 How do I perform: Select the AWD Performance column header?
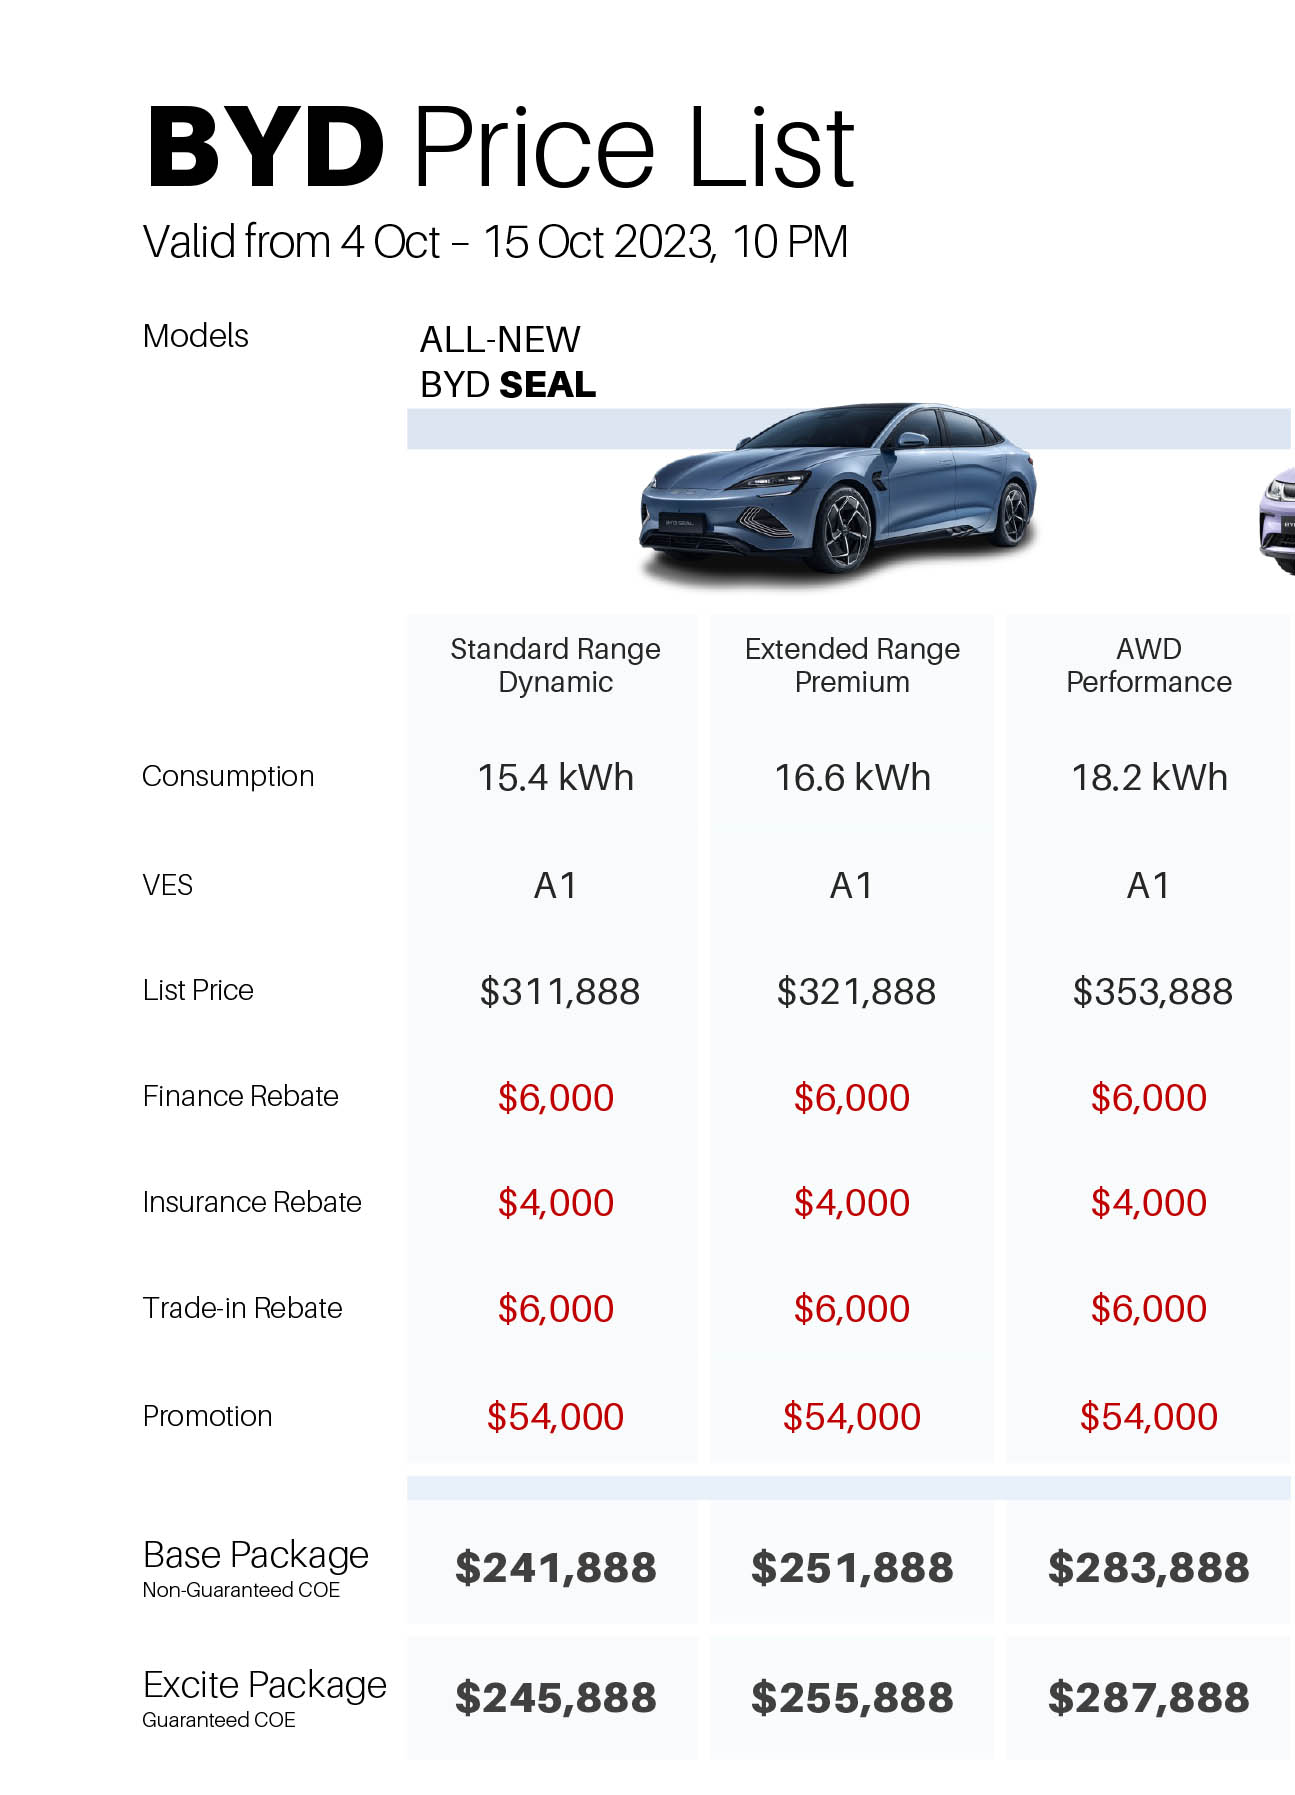click(1149, 665)
